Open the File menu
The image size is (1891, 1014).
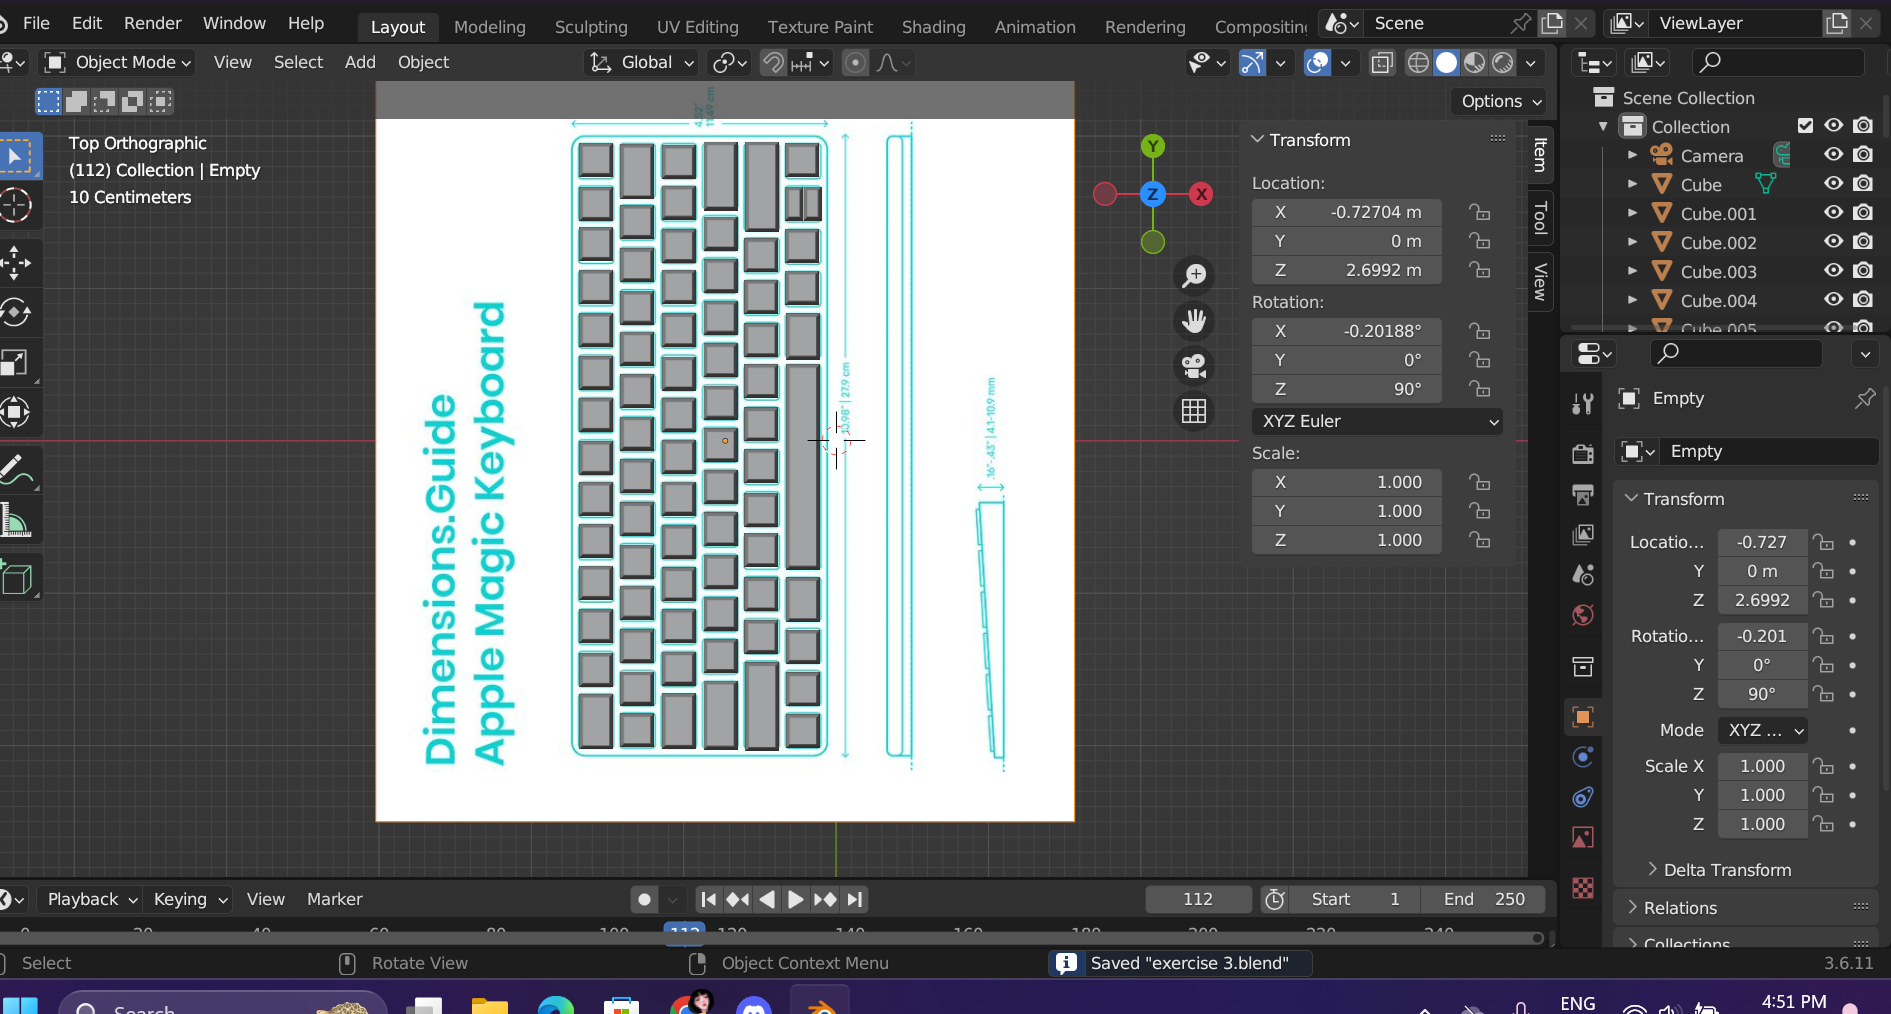36,23
